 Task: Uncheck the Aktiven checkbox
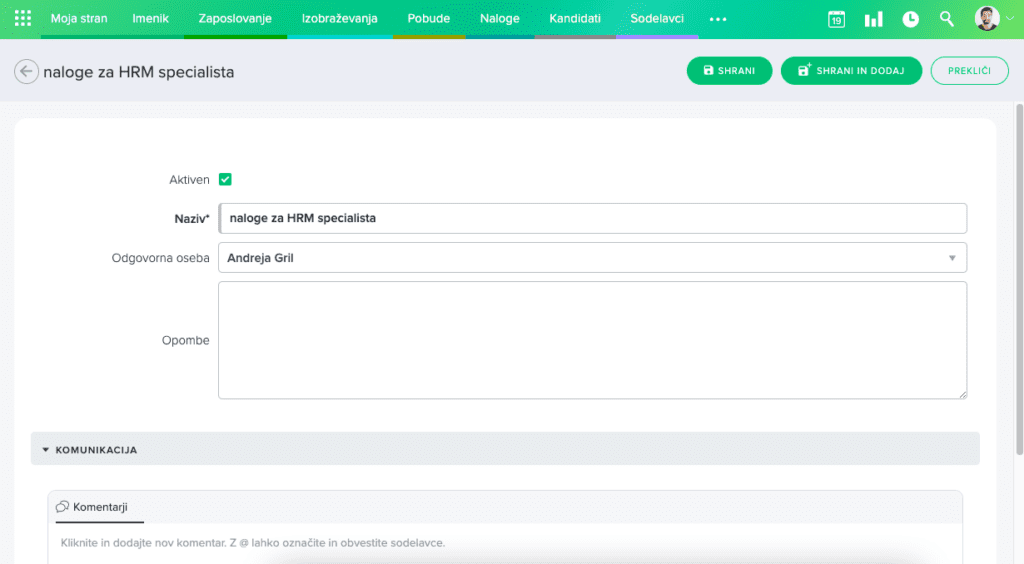[225, 180]
